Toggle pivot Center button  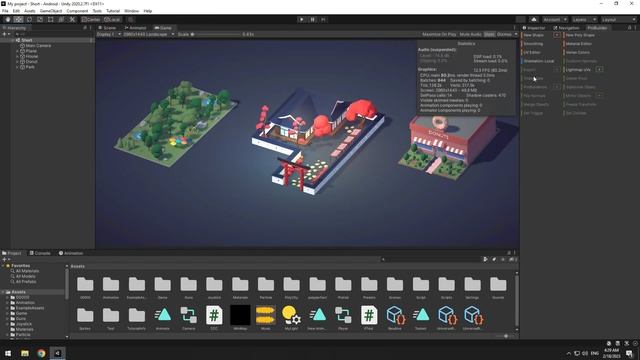coord(91,20)
